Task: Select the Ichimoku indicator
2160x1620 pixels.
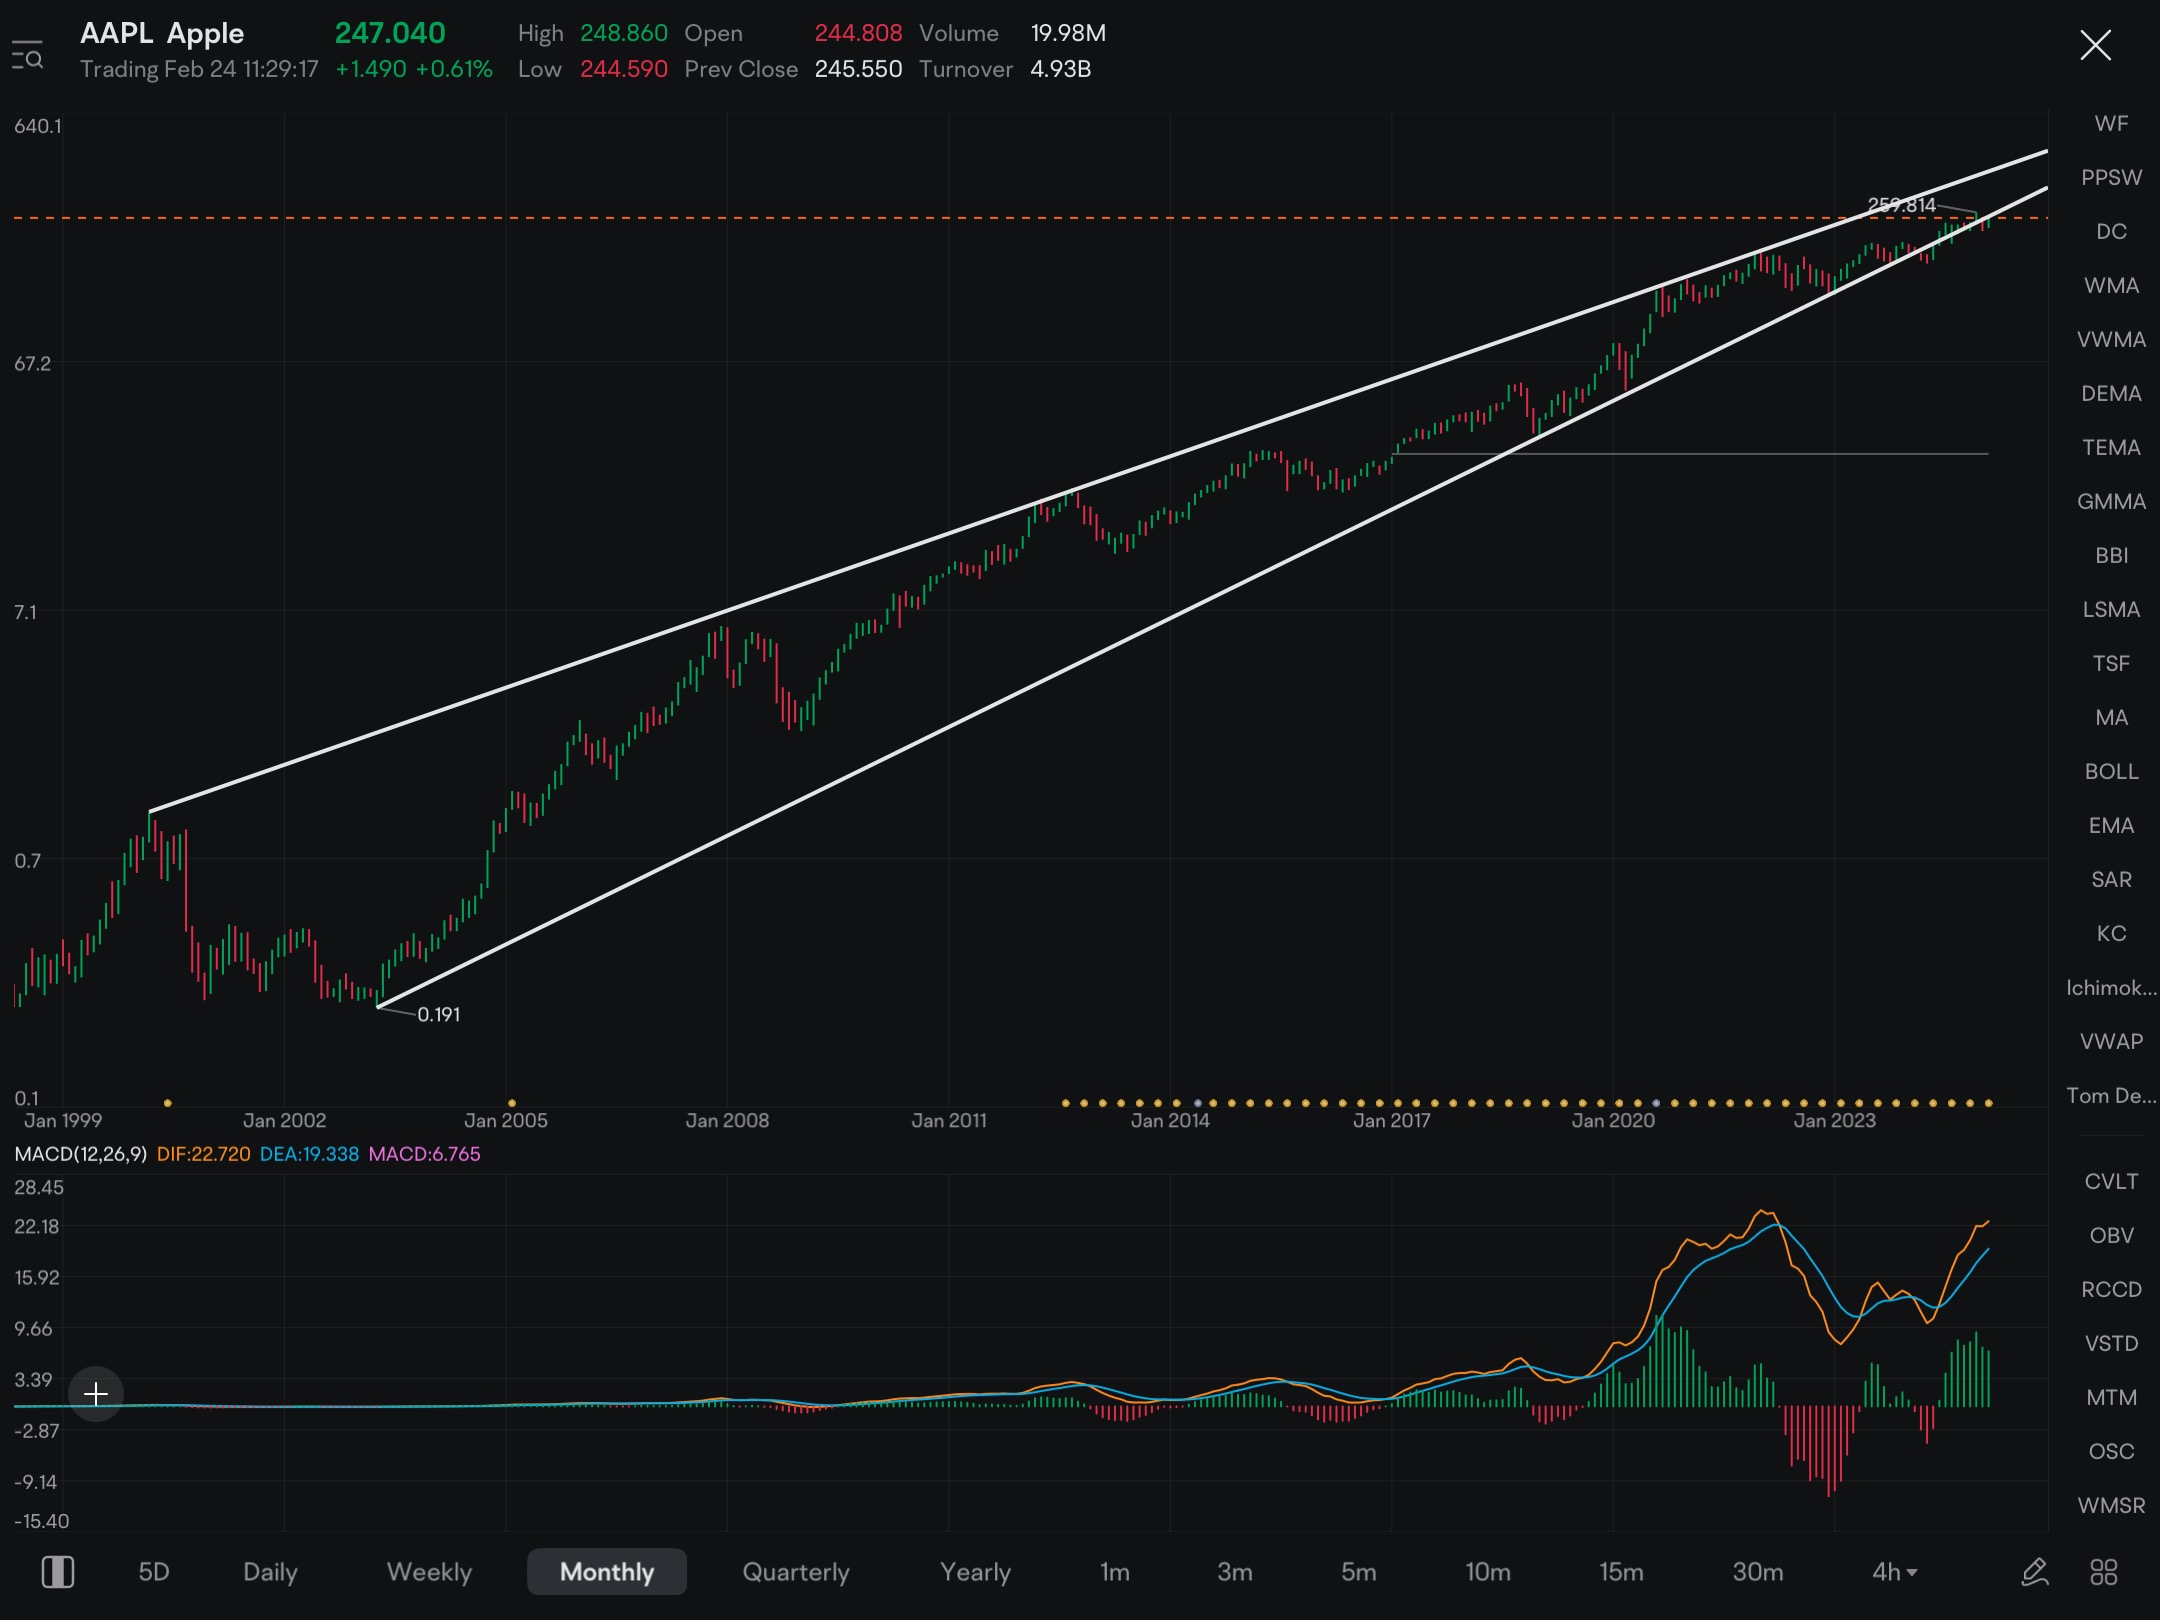Action: coord(2111,987)
